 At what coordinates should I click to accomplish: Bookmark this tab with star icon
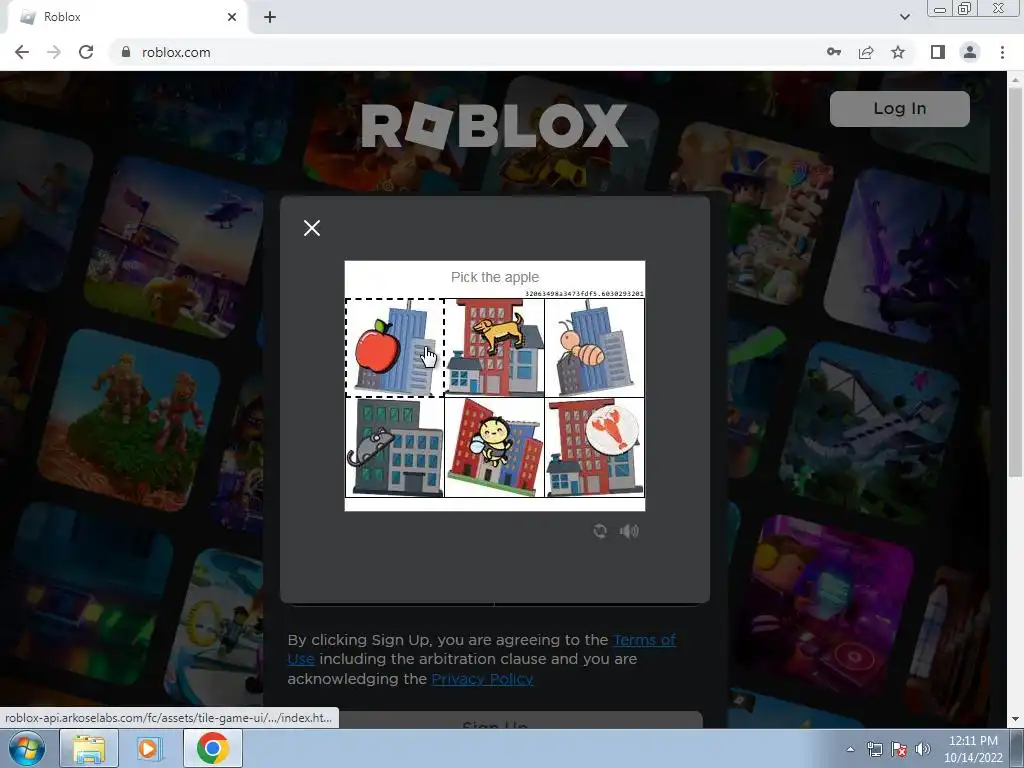[x=898, y=52]
